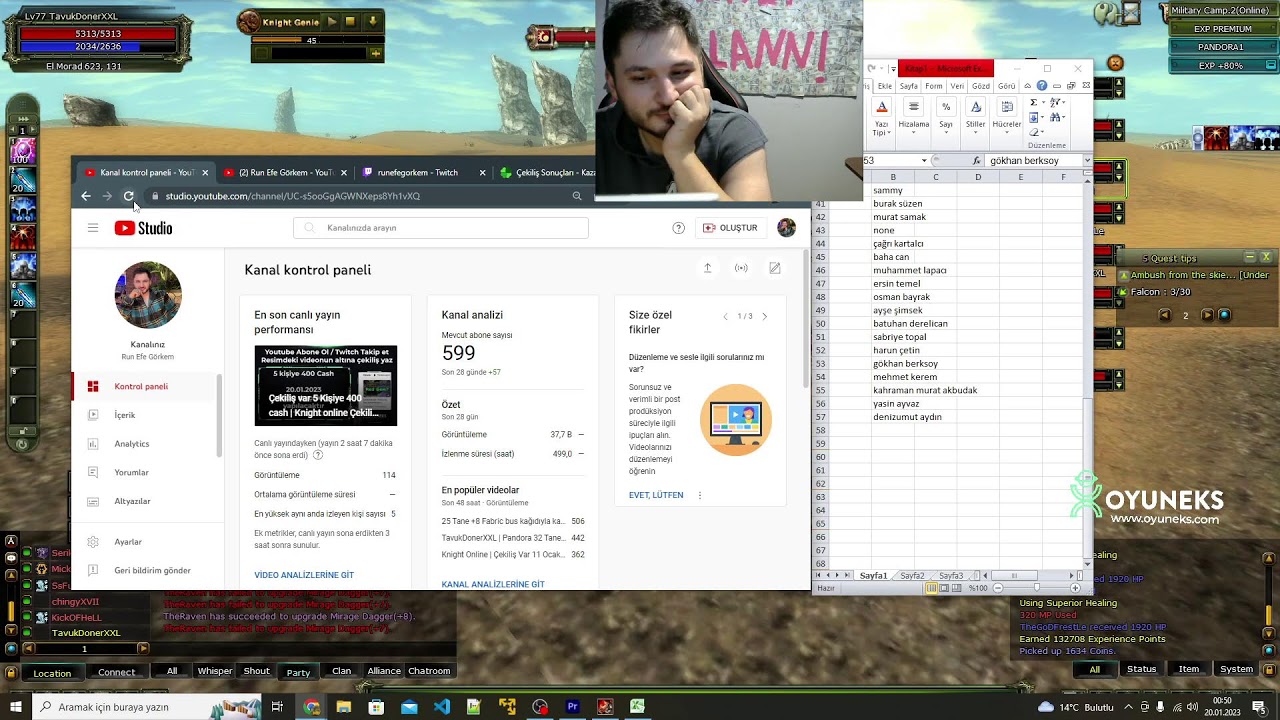Click the Chrome address bar search icon
Viewport: 1280px width, 720px height.
(x=577, y=196)
